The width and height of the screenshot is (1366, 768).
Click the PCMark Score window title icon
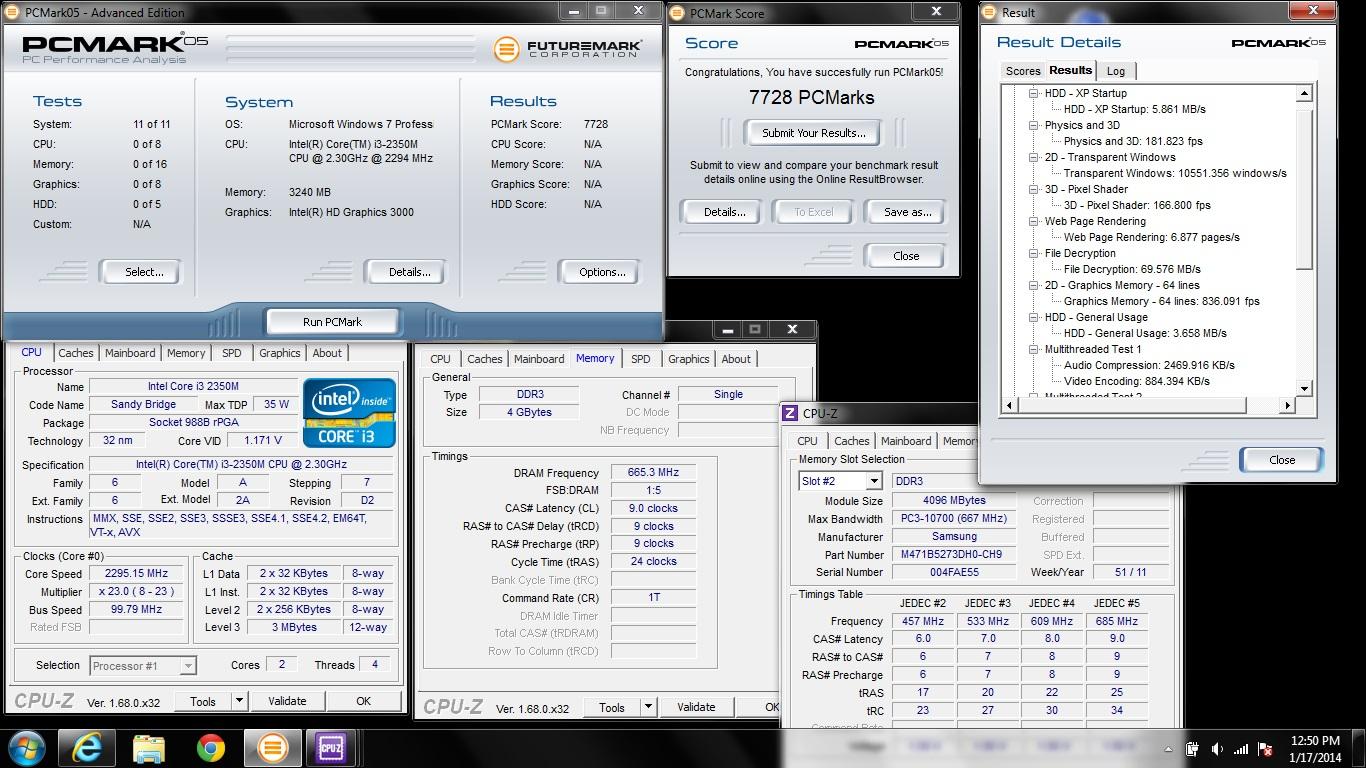click(676, 13)
